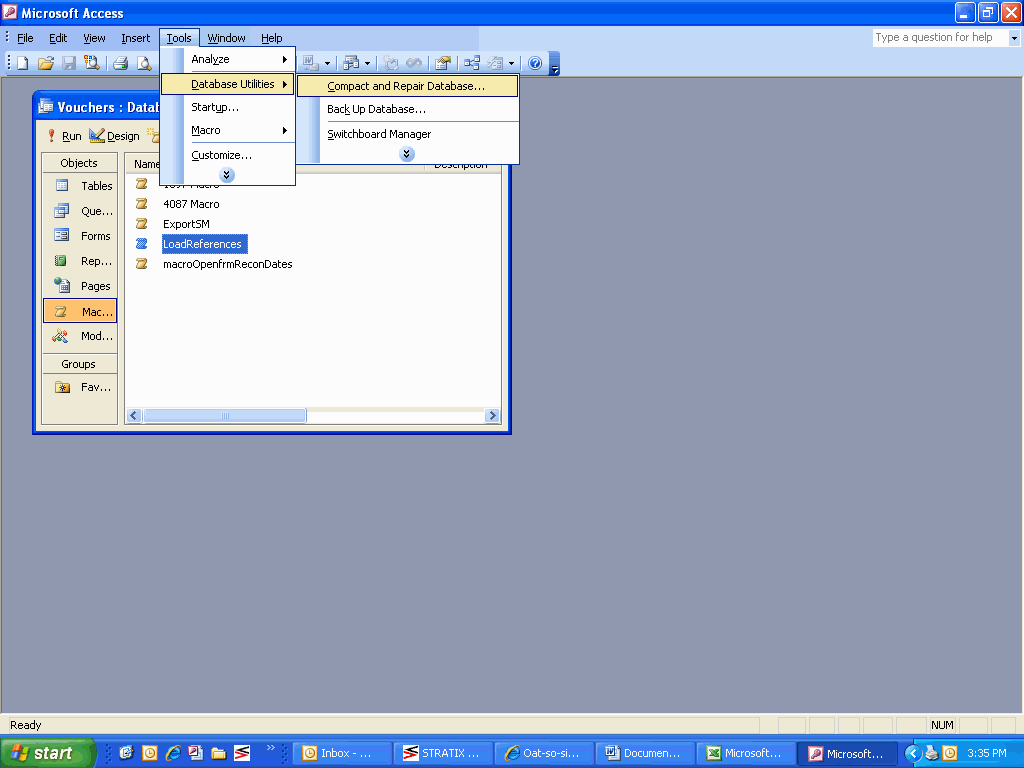Launch Internet Explorer from quick launch
1024x768 pixels.
coord(173,753)
